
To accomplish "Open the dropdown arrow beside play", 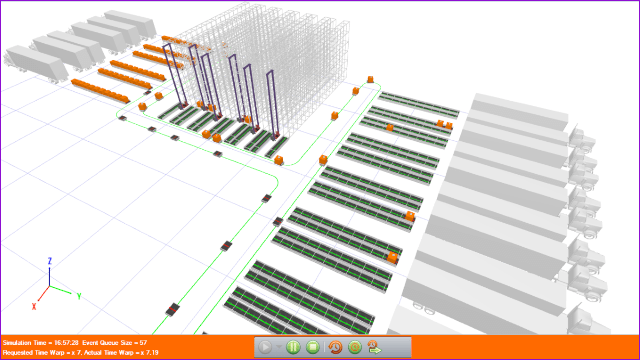I will coord(279,347).
